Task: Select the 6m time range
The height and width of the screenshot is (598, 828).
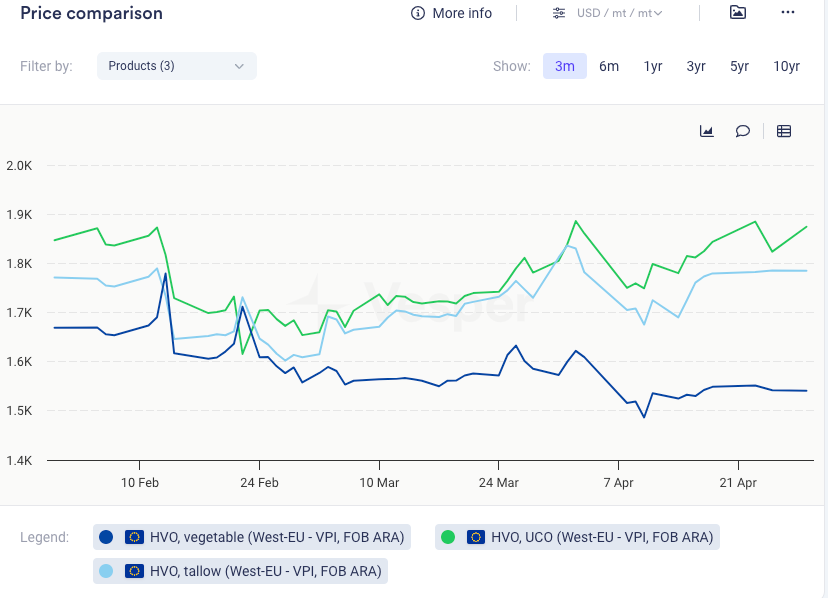Action: point(609,66)
